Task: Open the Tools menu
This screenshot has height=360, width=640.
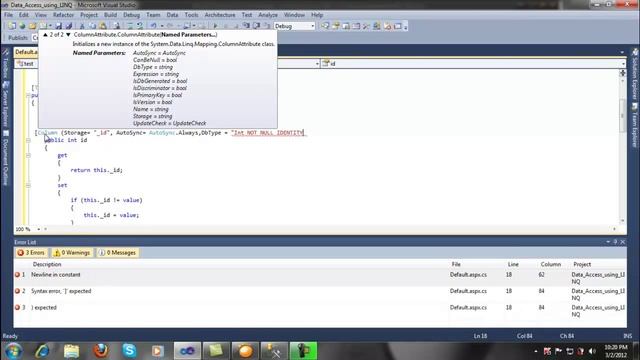Action: tap(191, 15)
